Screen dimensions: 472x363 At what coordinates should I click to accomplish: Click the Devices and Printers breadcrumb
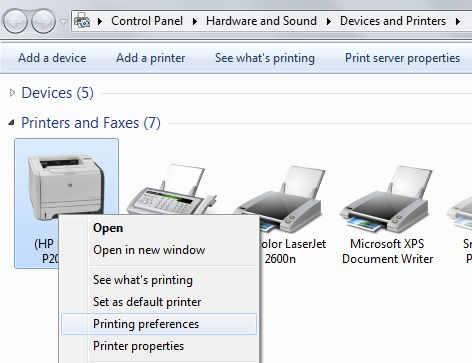tap(393, 21)
